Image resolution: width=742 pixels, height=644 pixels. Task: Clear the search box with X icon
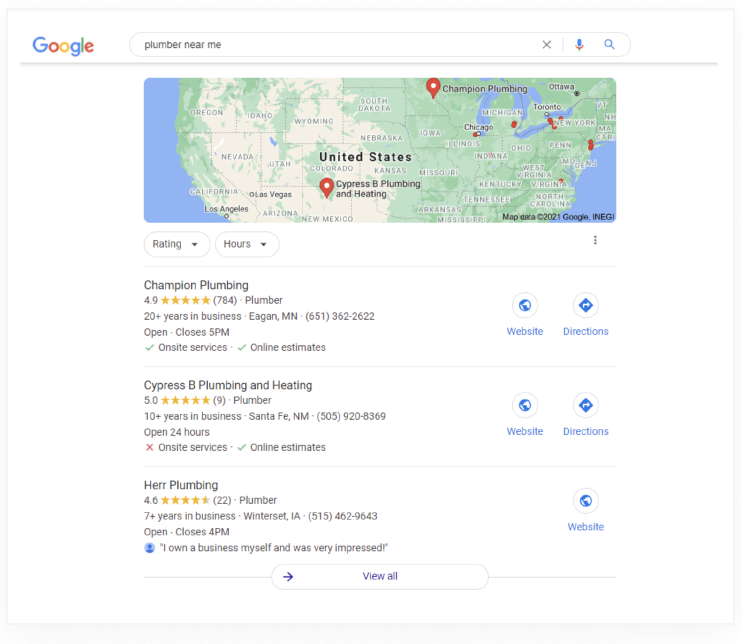547,44
